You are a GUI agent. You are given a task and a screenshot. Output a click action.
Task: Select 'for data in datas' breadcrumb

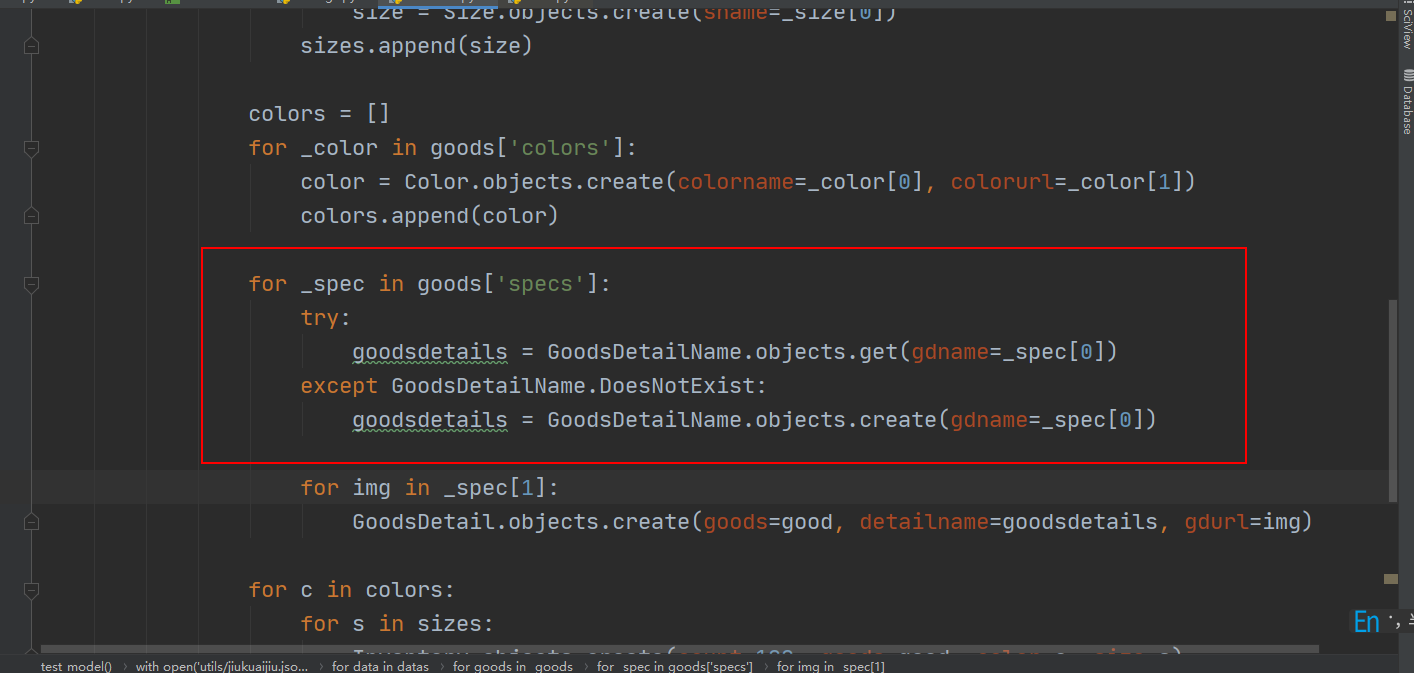(380, 666)
